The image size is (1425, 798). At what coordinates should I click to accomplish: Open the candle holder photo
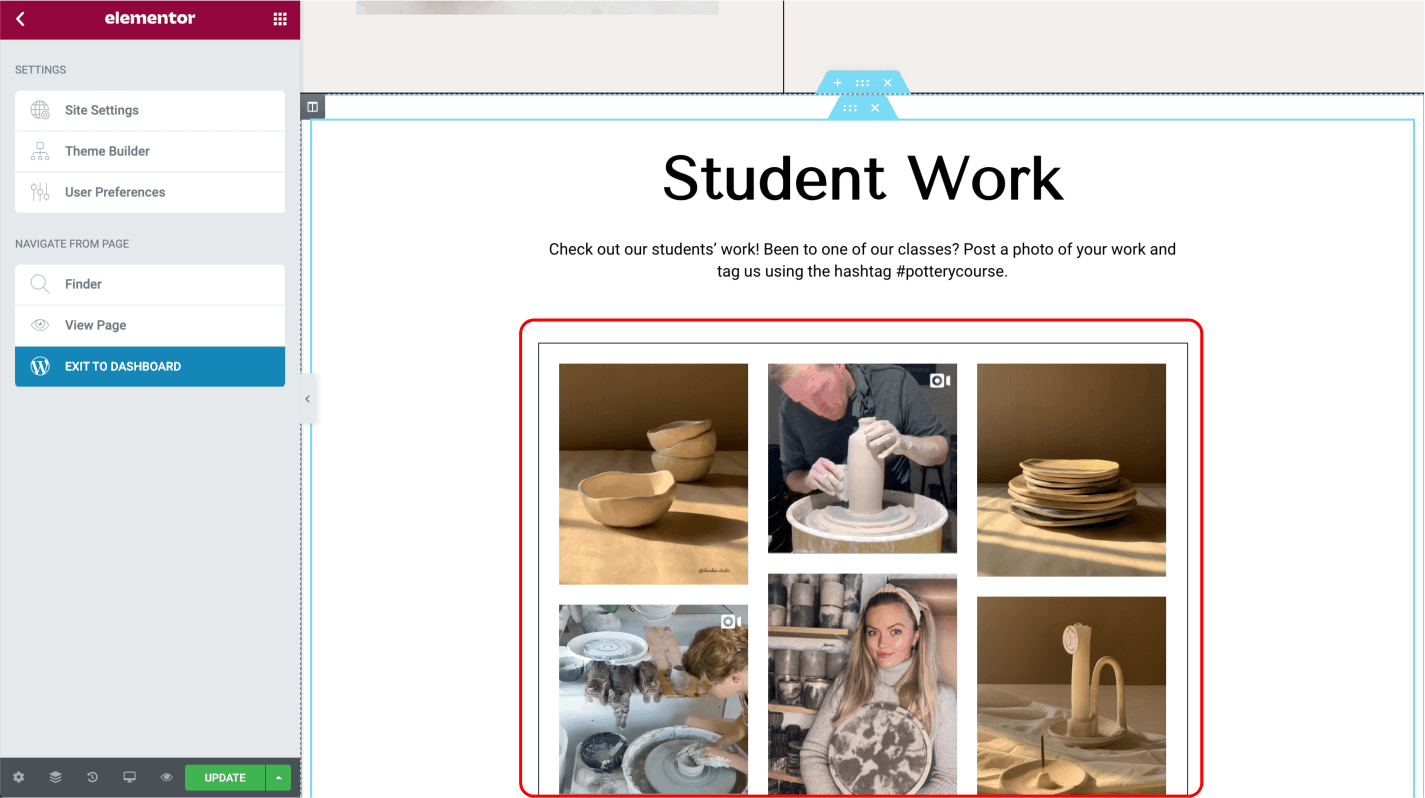(x=1071, y=696)
